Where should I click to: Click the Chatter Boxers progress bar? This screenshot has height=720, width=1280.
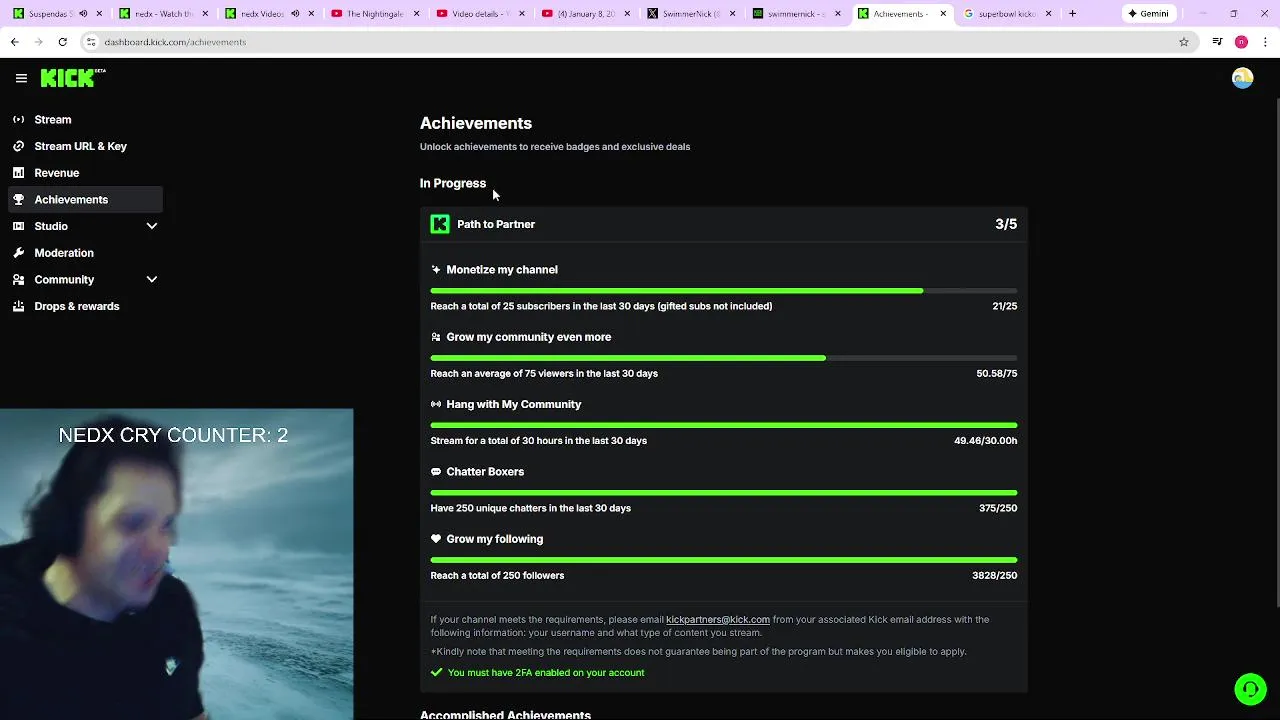point(724,493)
